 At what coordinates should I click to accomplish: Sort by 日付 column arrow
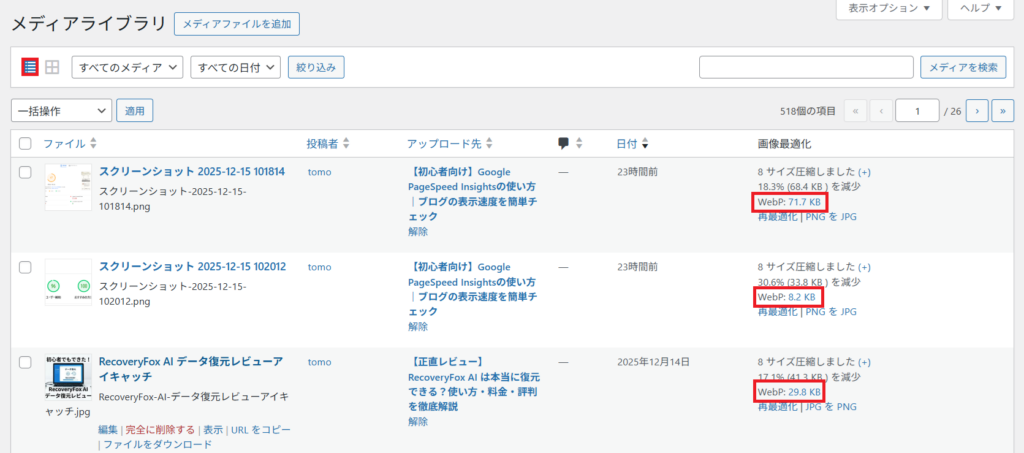(644, 144)
